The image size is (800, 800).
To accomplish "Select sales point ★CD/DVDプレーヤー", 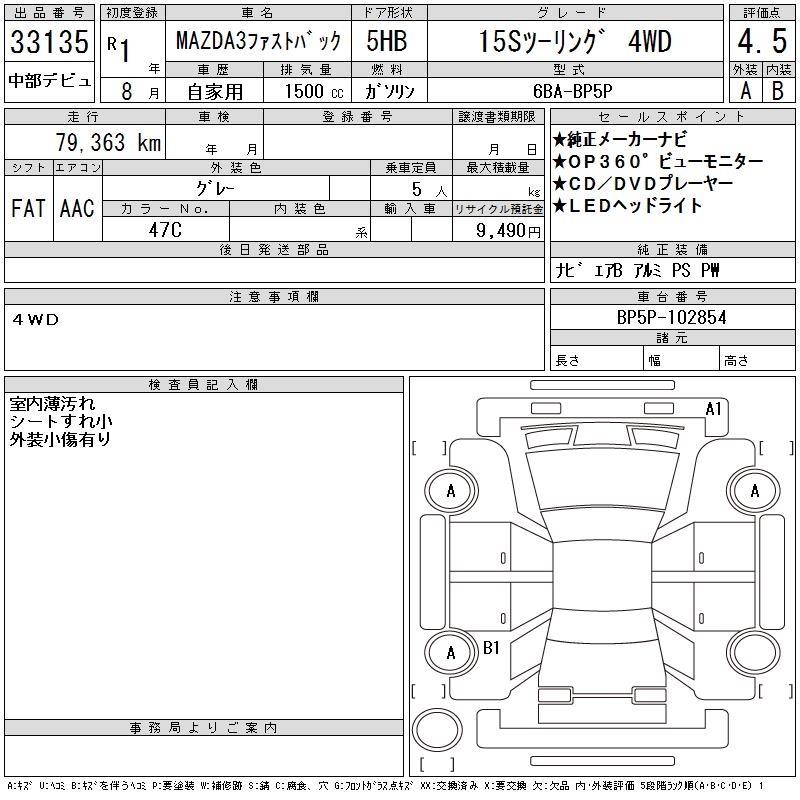I will 643,183.
